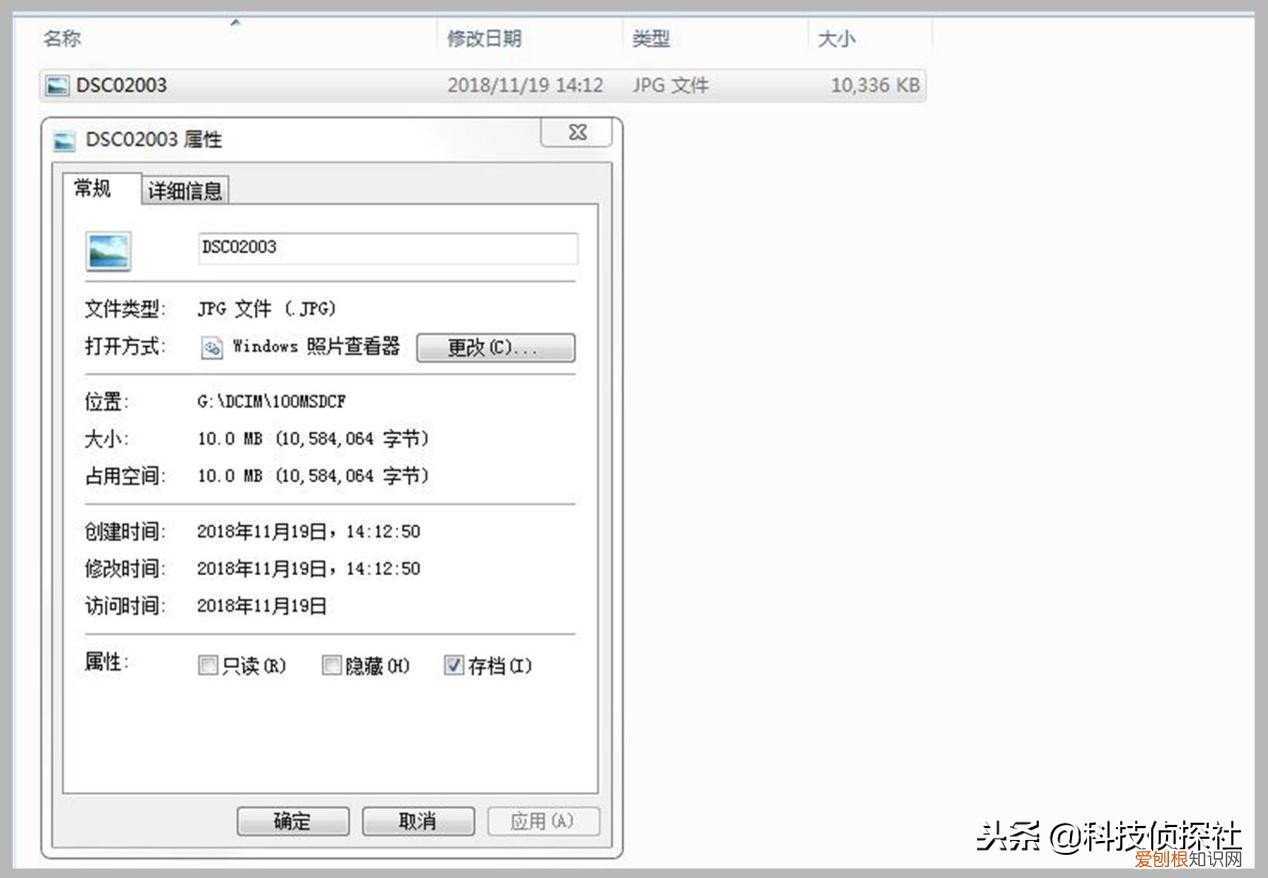The image size is (1268, 878).
Task: Click the dialog close button icon
Action: point(576,132)
